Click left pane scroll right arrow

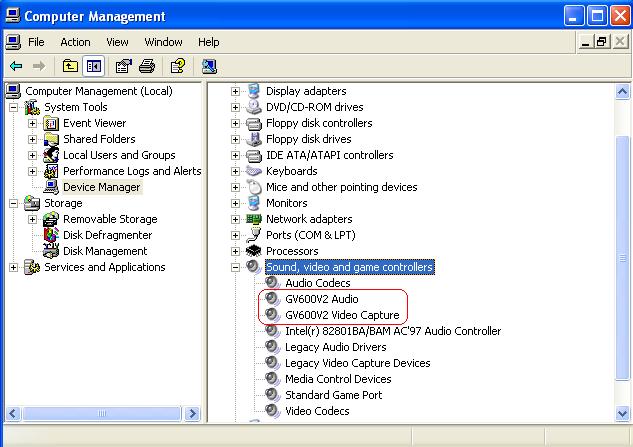[192, 413]
